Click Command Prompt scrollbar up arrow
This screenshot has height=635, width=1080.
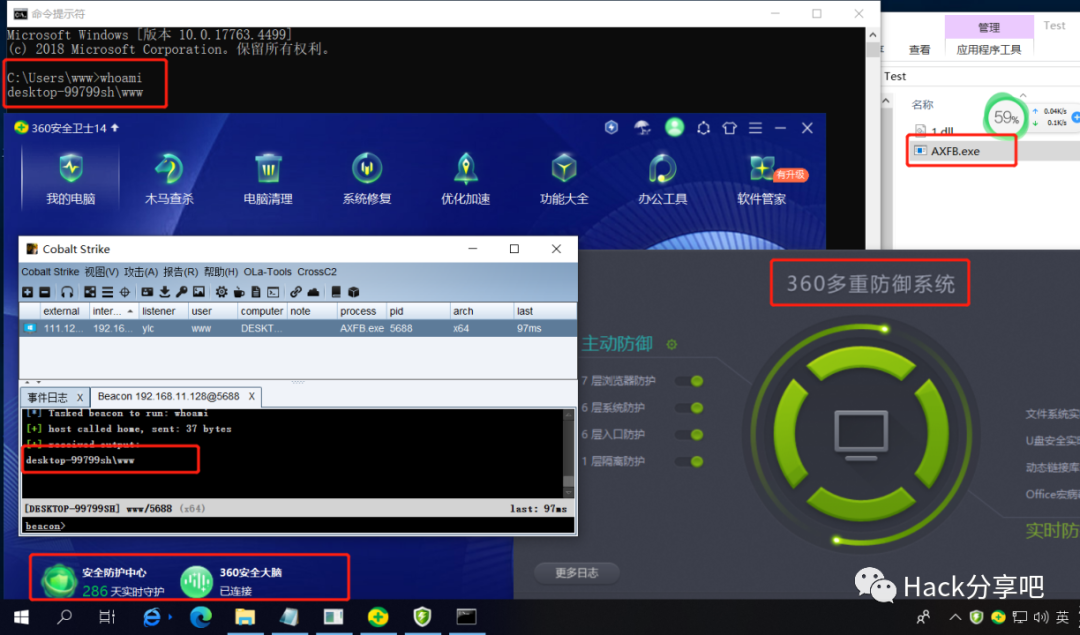873,34
